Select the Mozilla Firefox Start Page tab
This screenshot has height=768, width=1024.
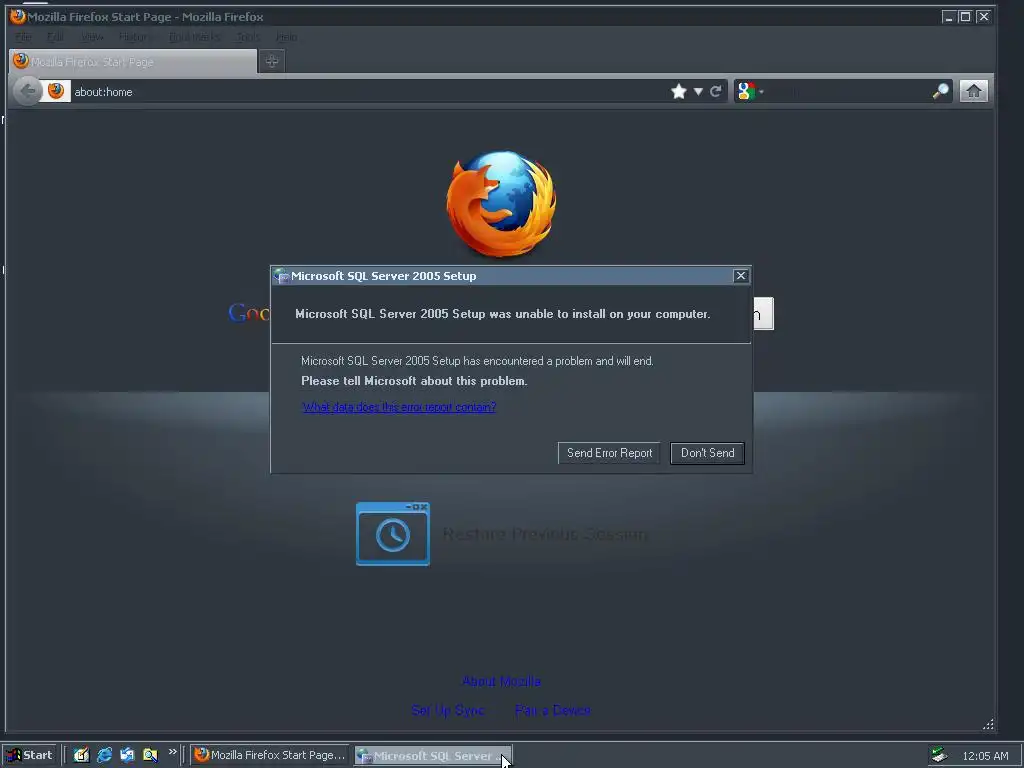133,61
